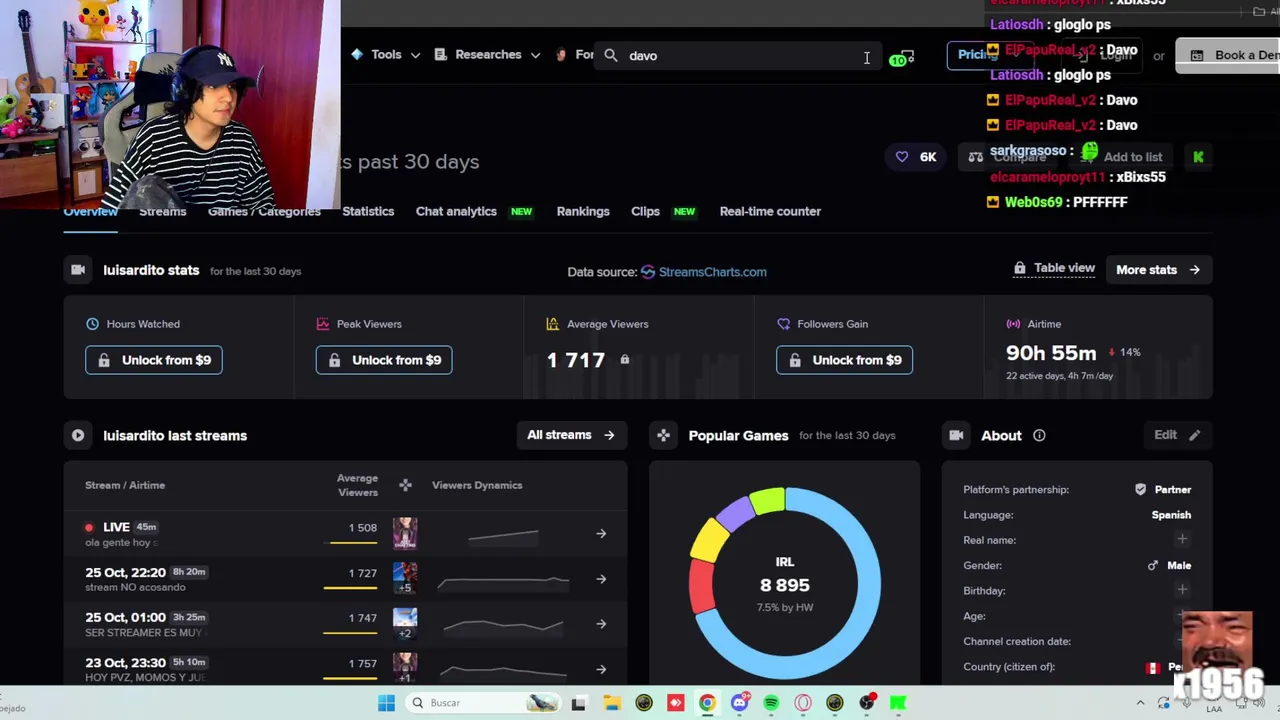This screenshot has height=720, width=1280.
Task: Expand the Researches dropdown menu
Action: pyautogui.click(x=488, y=55)
